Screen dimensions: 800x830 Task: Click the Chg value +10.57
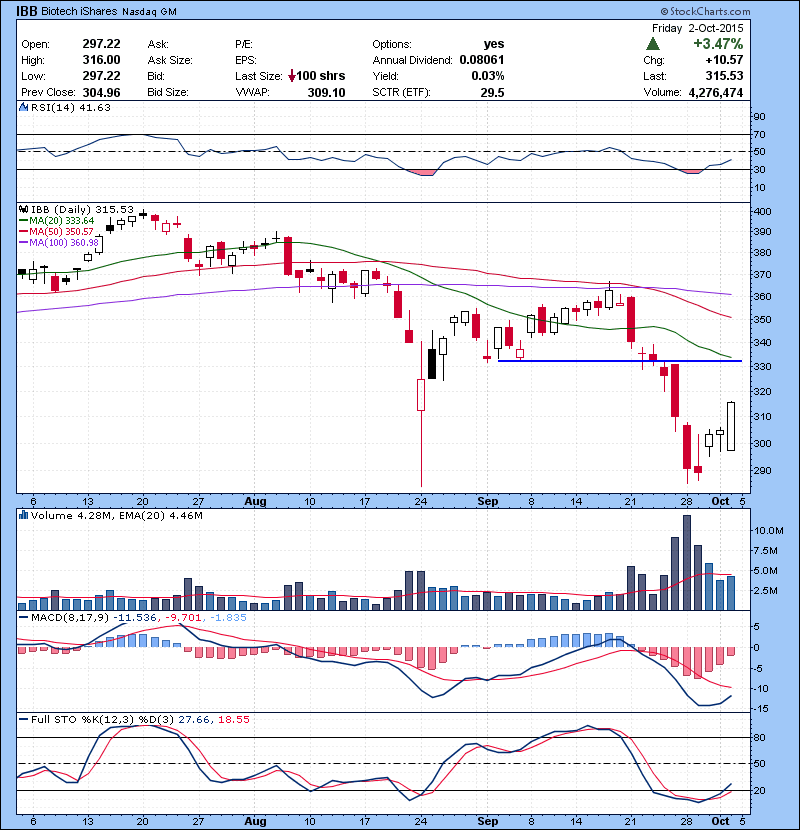[x=724, y=60]
